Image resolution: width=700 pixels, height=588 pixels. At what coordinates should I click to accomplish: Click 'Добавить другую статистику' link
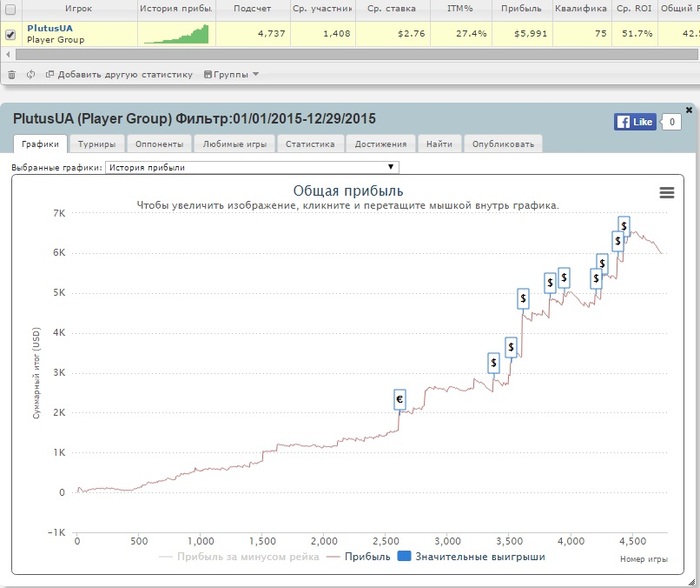click(x=119, y=75)
